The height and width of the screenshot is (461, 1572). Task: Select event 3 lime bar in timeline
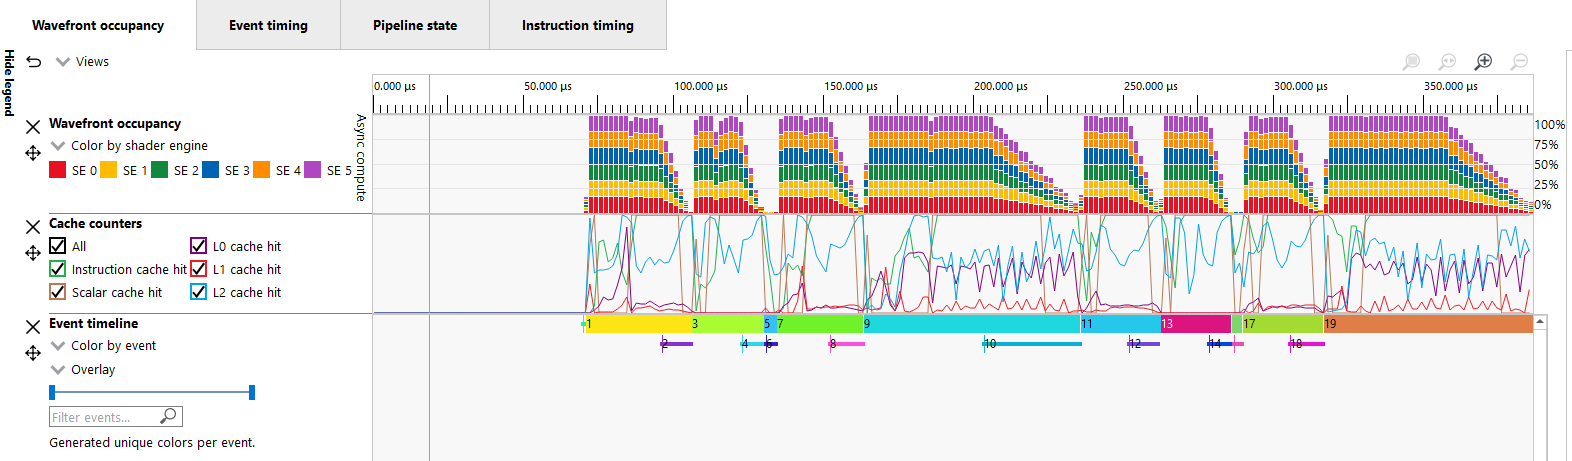pyautogui.click(x=726, y=324)
